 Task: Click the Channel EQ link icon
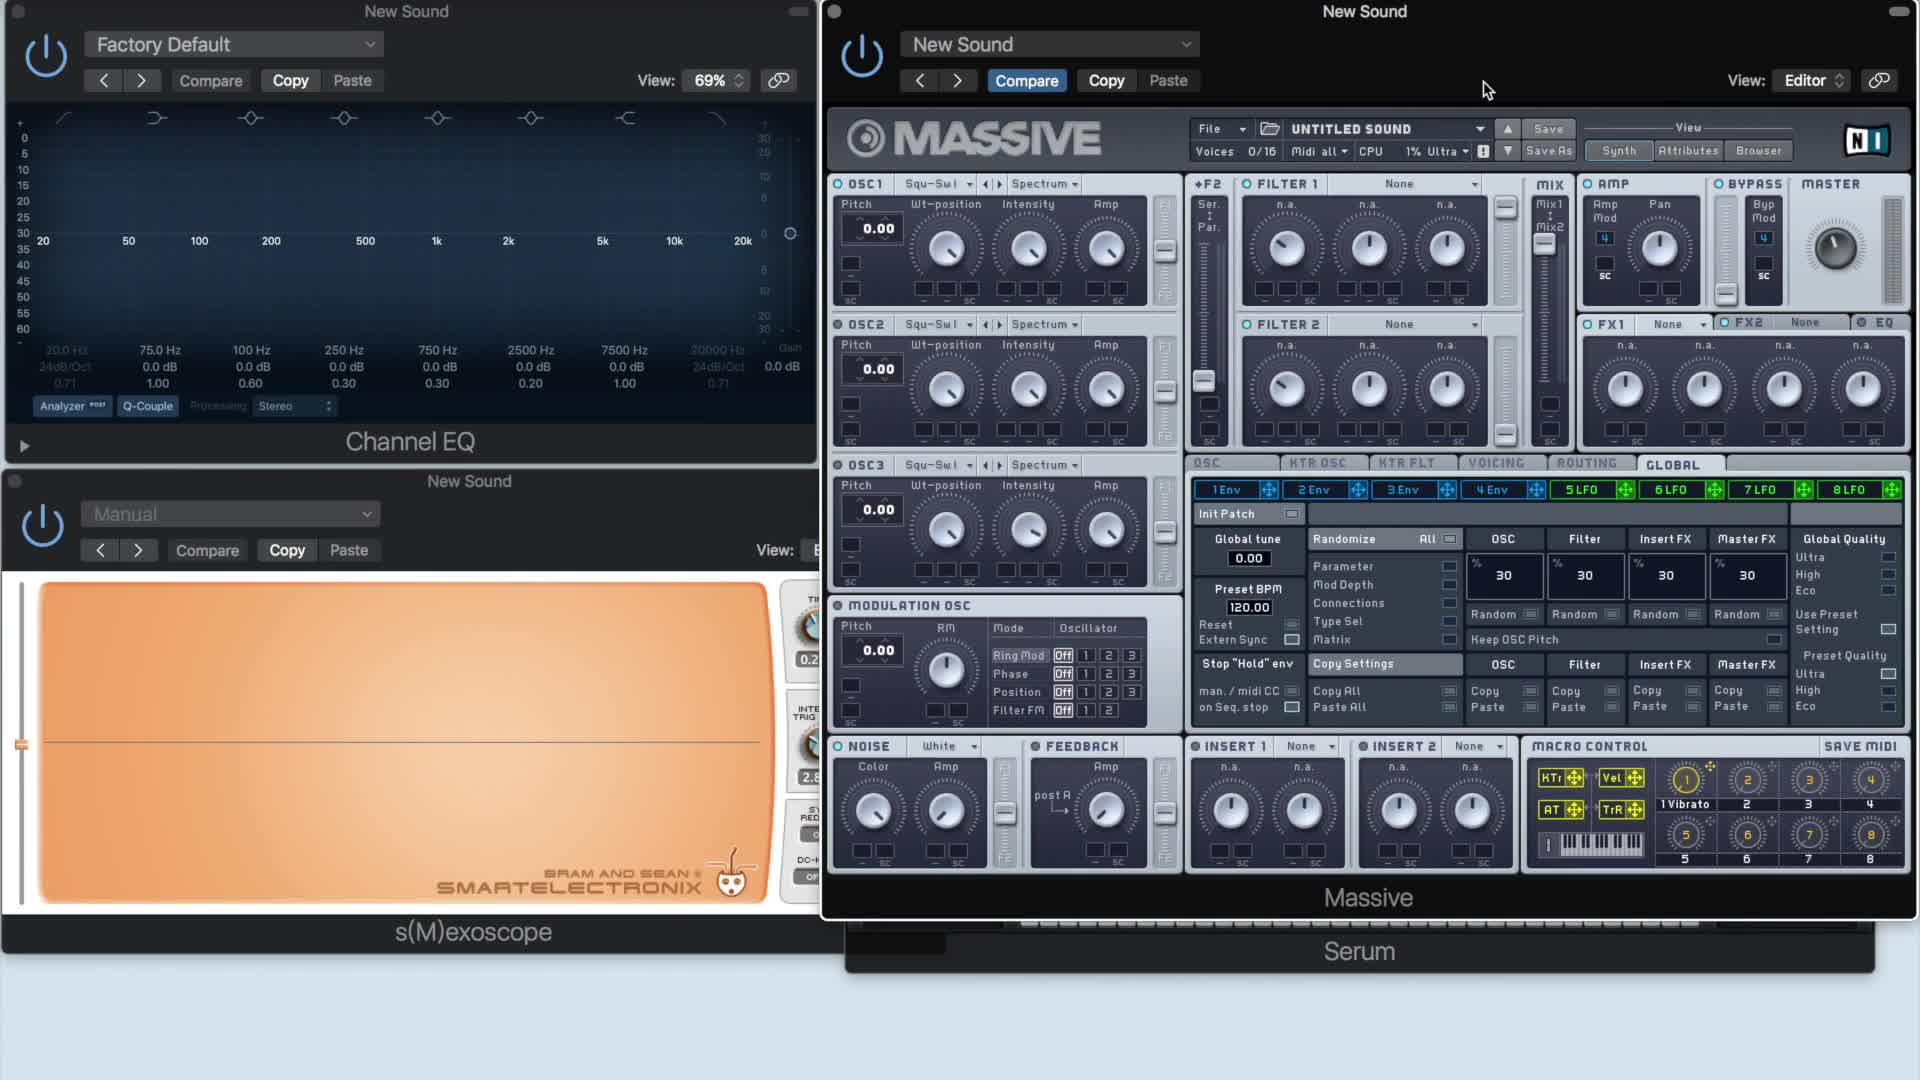(778, 80)
